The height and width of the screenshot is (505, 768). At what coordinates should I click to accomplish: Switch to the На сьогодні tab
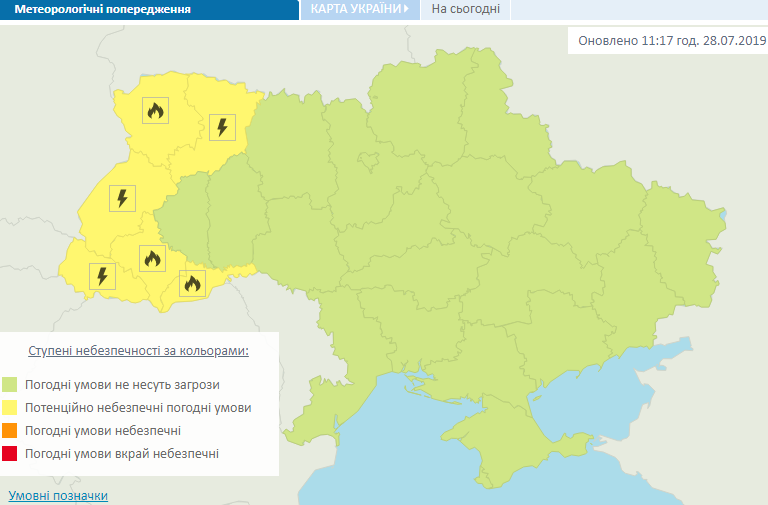tap(465, 9)
